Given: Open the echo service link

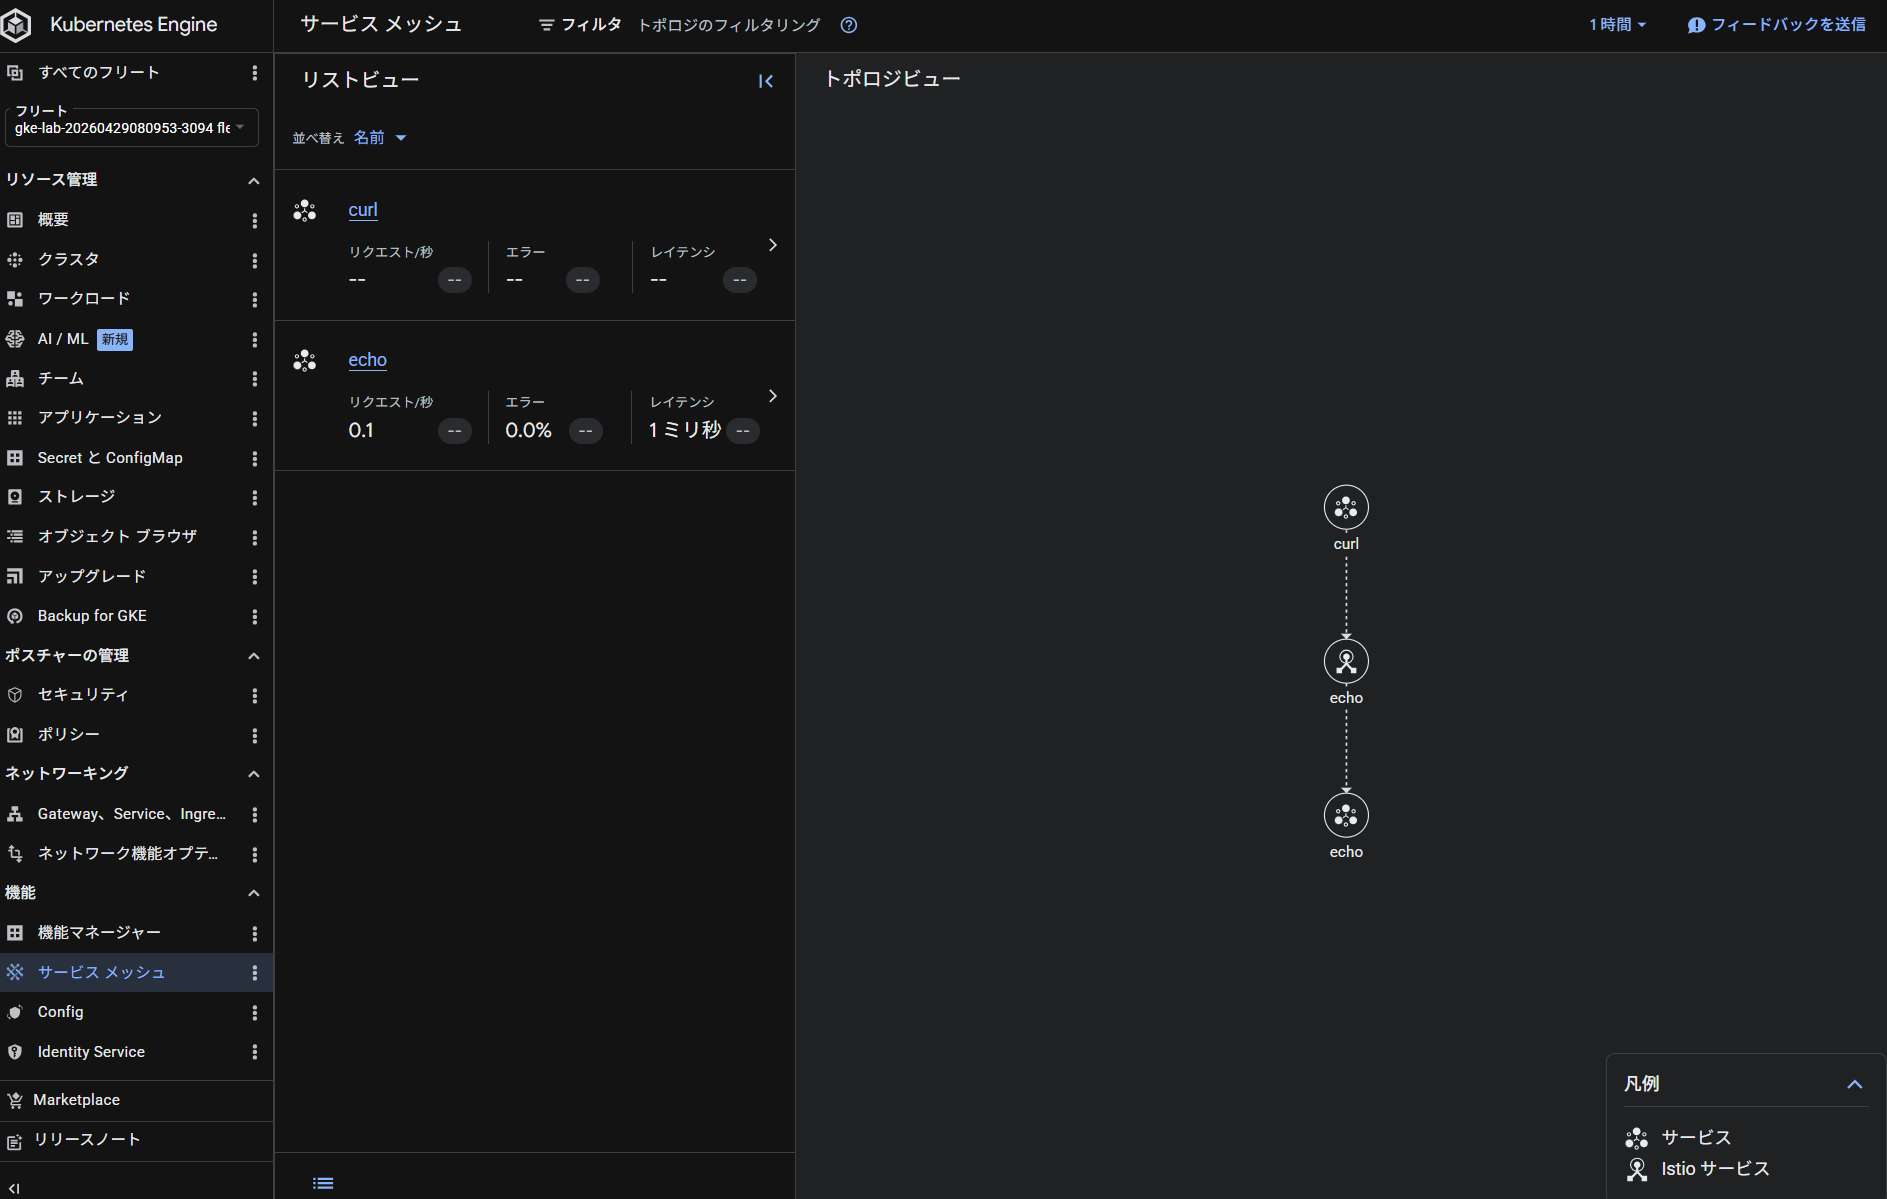Looking at the screenshot, I should point(367,360).
